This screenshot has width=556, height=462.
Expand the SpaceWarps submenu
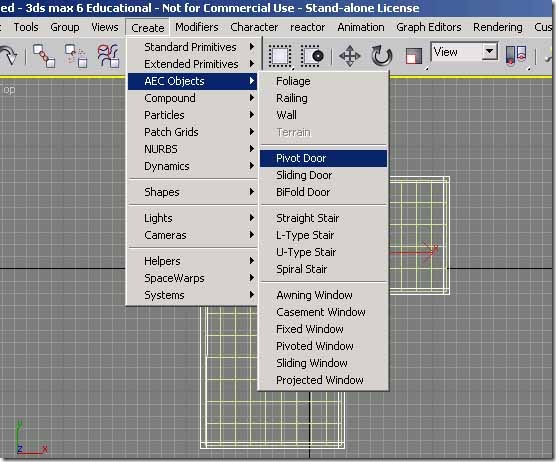[192, 278]
